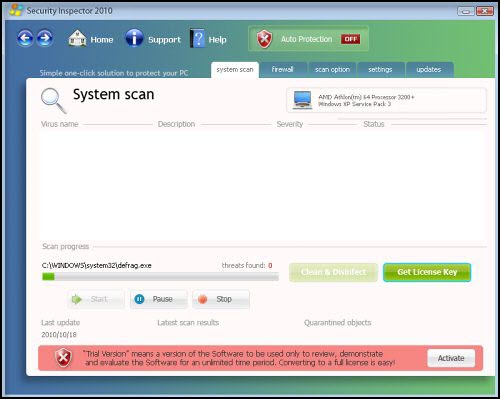Click the forward arrow navigation icon

click(45, 39)
